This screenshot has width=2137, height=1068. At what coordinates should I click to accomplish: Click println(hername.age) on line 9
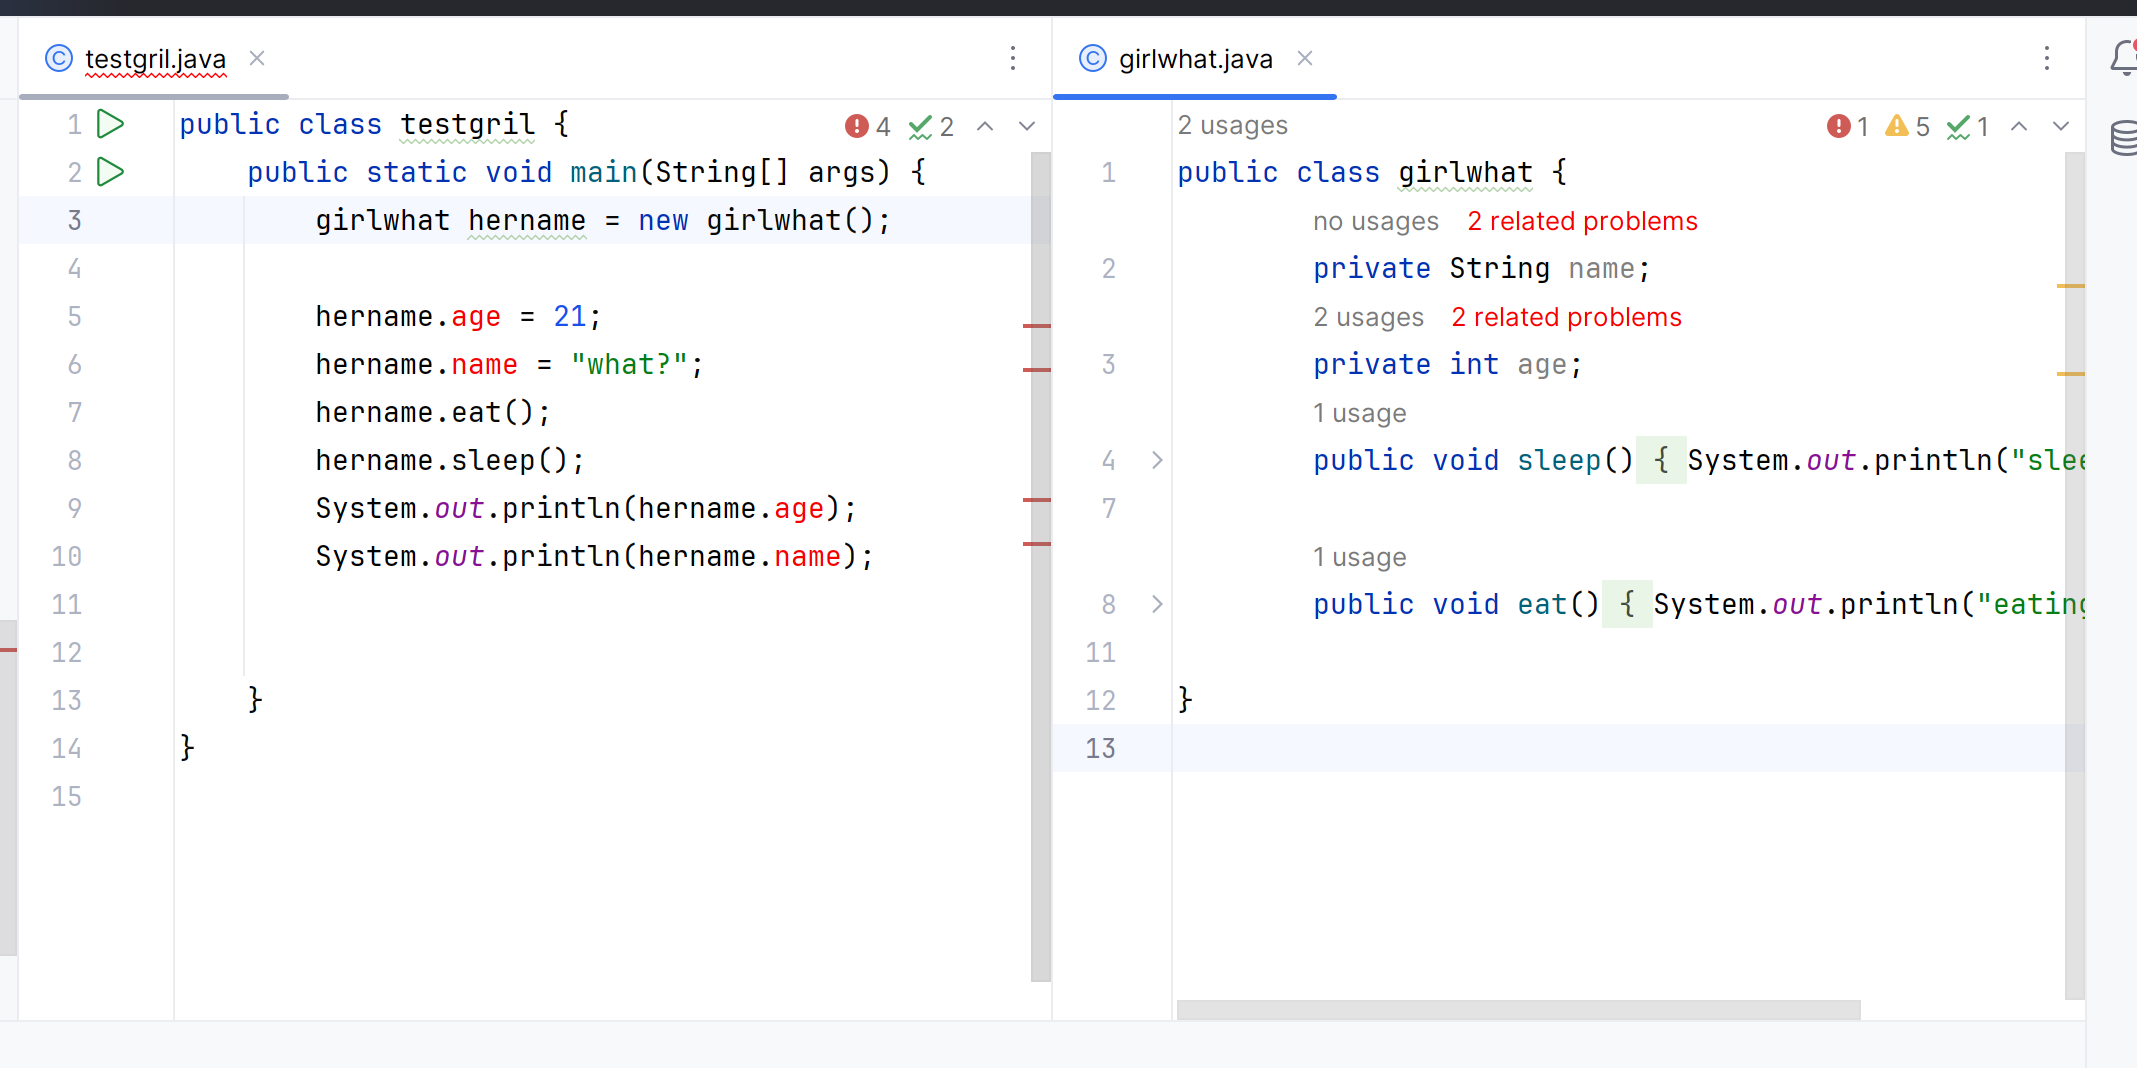[679, 509]
